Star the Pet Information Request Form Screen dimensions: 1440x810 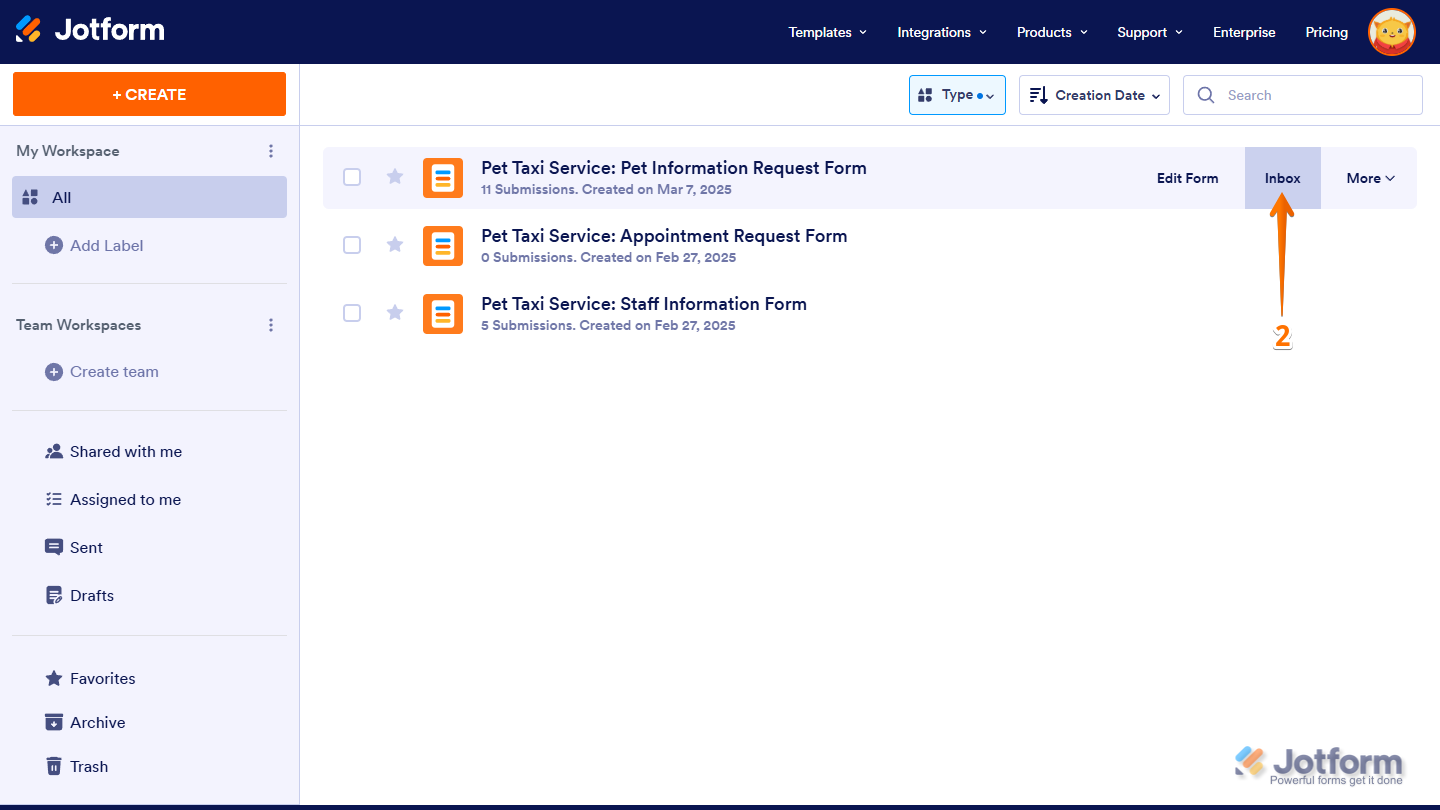coord(395,177)
